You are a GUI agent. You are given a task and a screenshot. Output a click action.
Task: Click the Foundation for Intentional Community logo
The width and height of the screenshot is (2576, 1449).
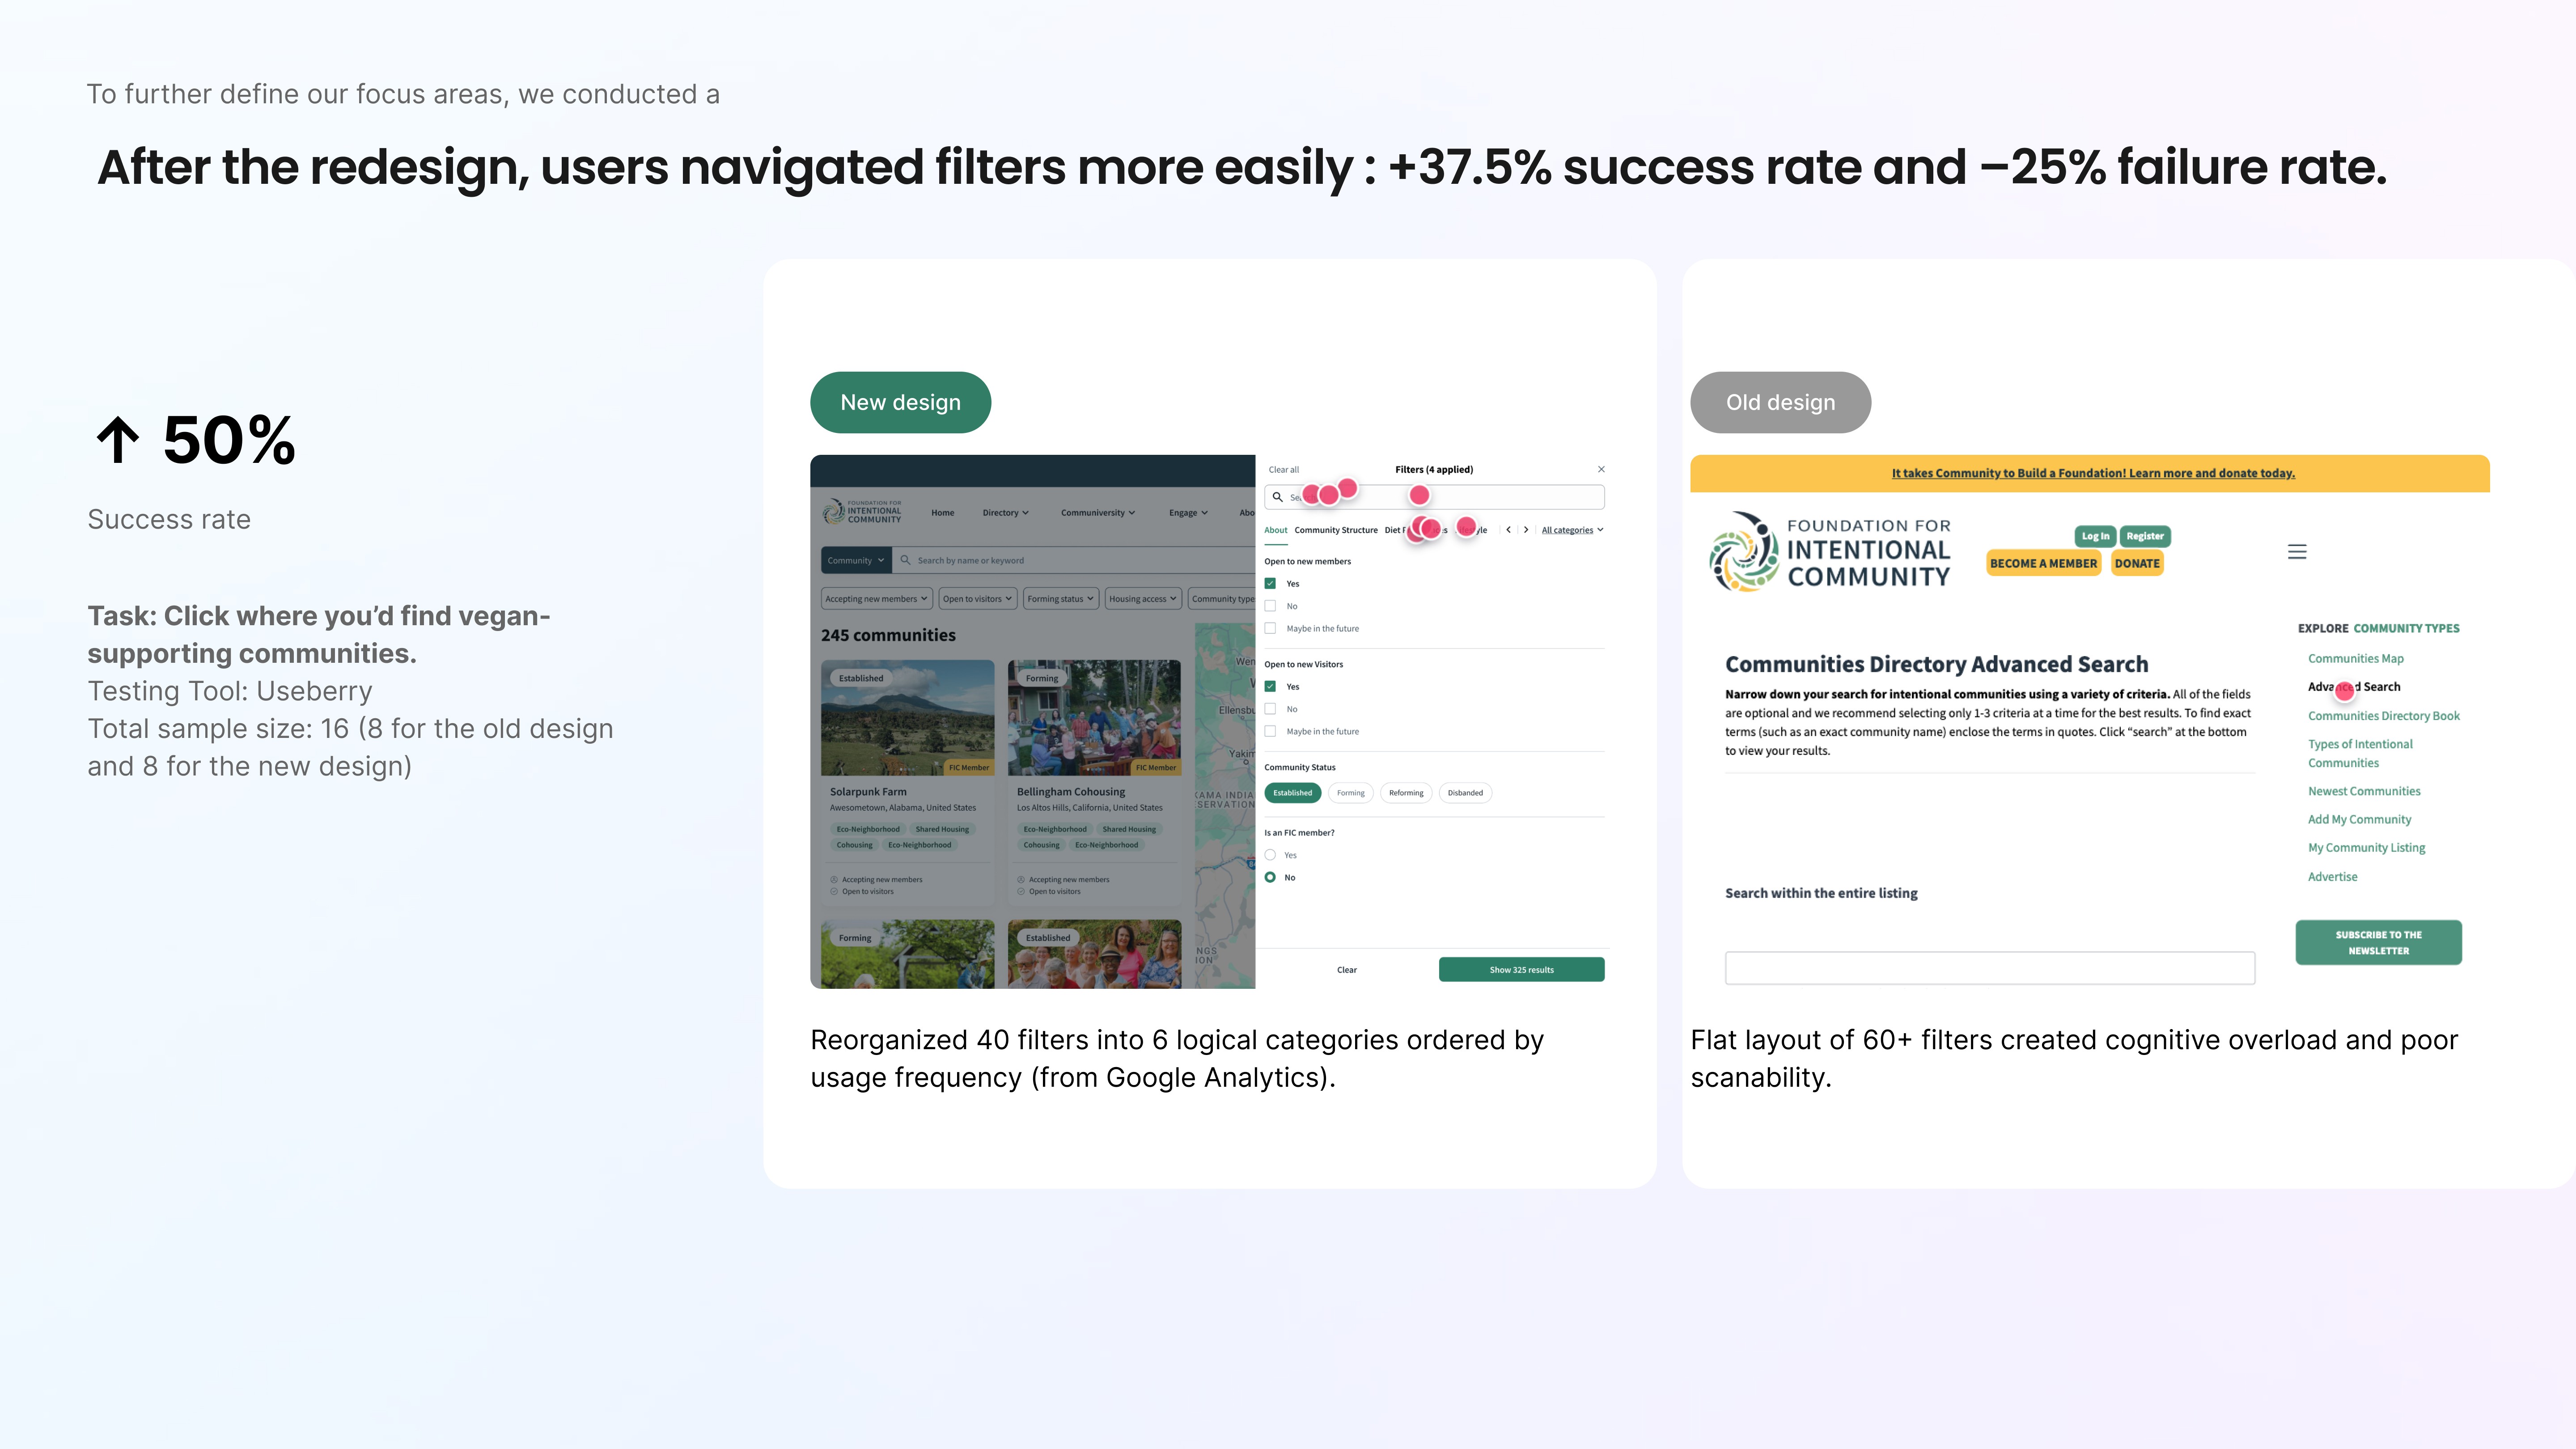pos(1830,552)
